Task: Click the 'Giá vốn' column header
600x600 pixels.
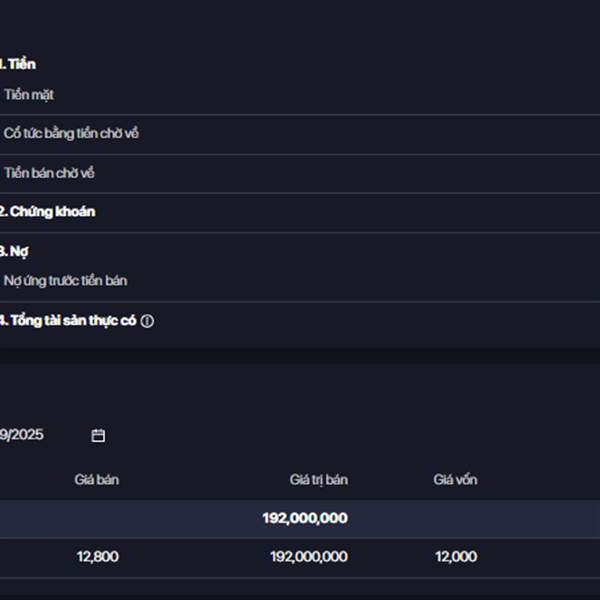Action: click(455, 480)
